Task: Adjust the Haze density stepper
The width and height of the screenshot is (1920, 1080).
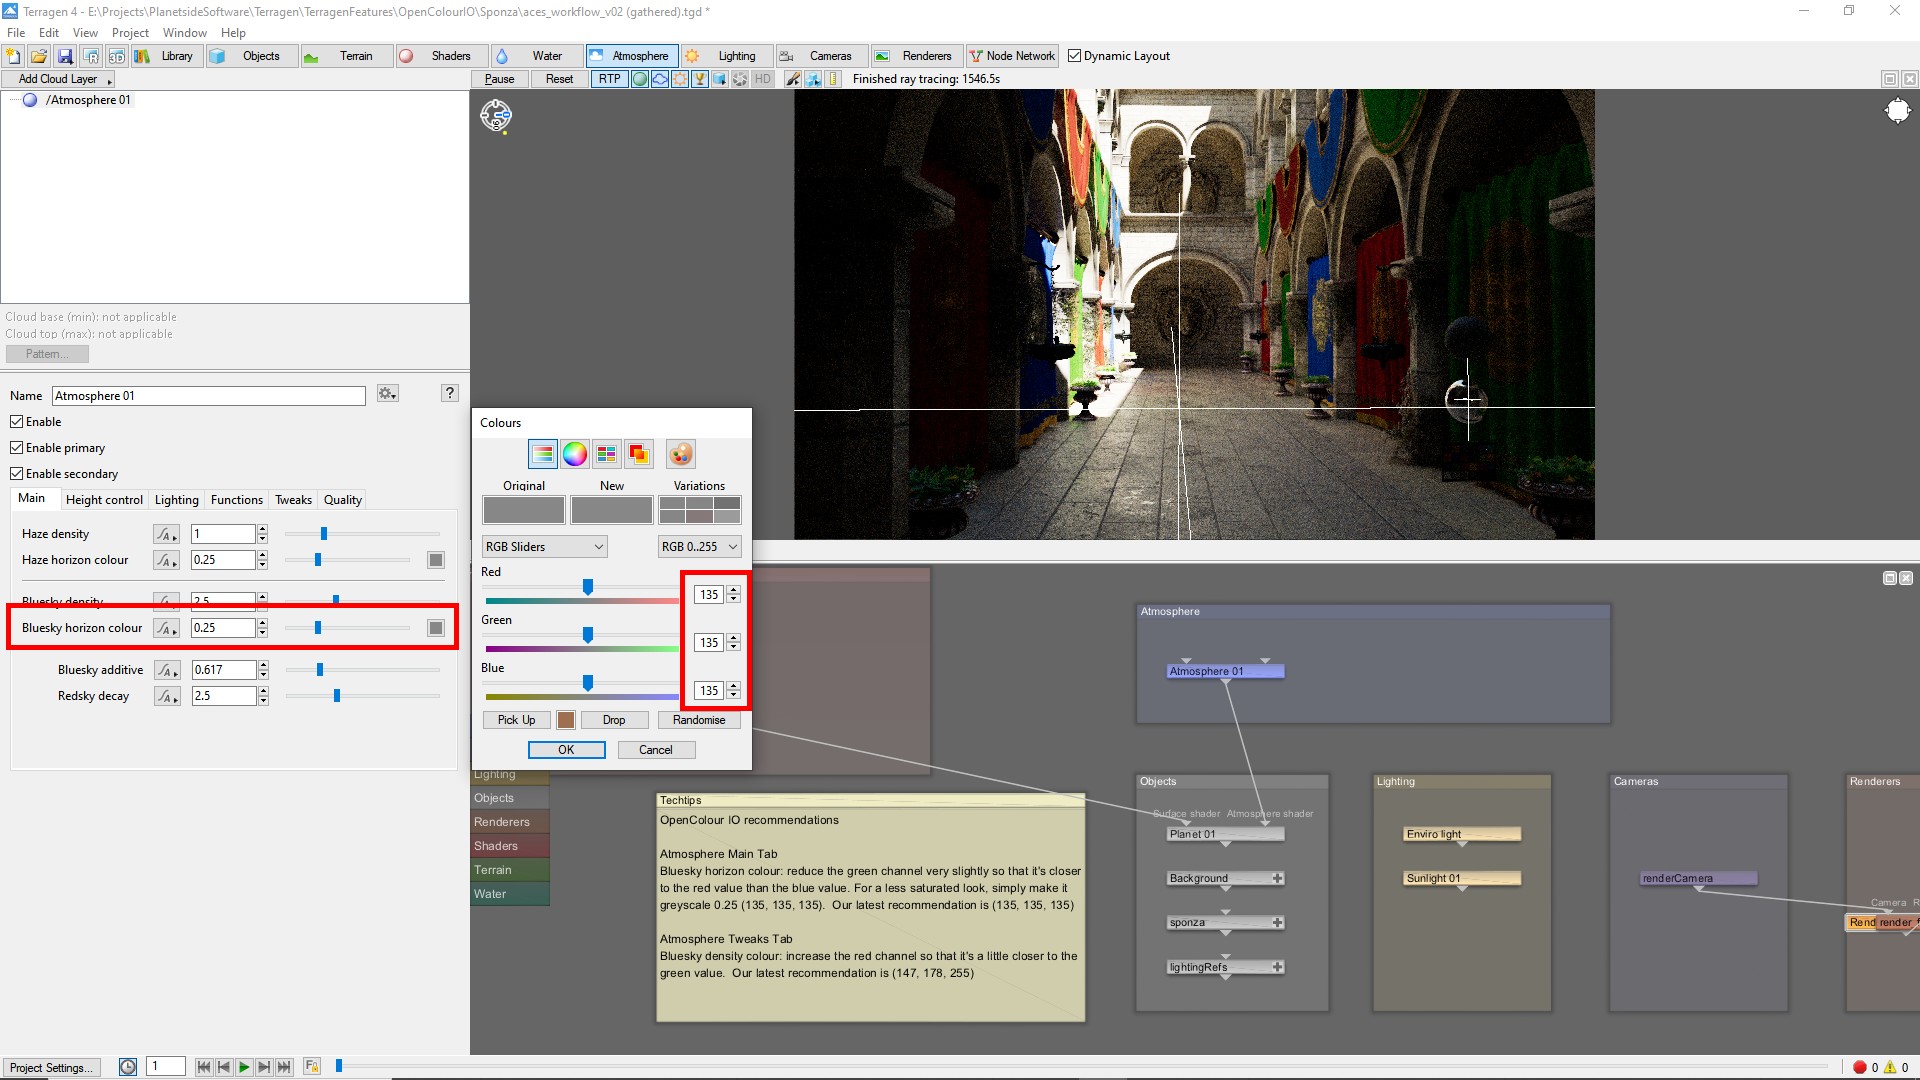Action: click(x=262, y=534)
